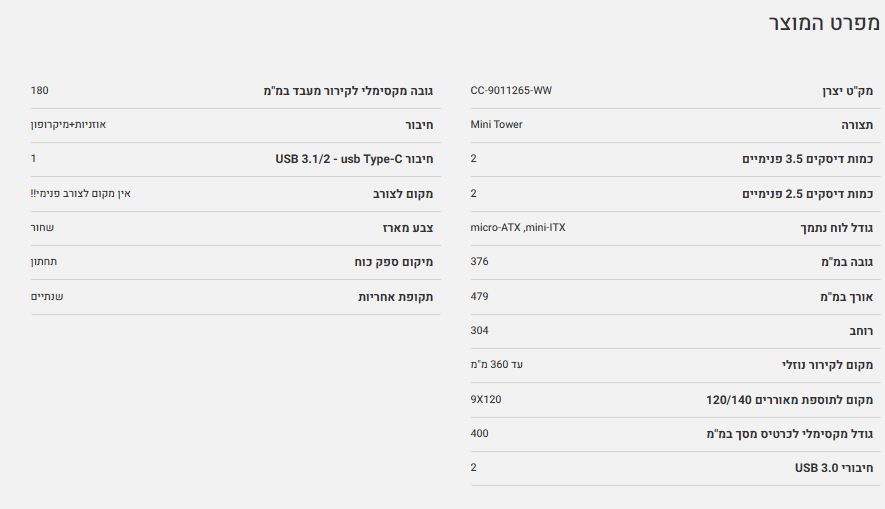
Task: Click the 'אין מקום לצורב פנימי!!' text
Action: tap(81, 194)
